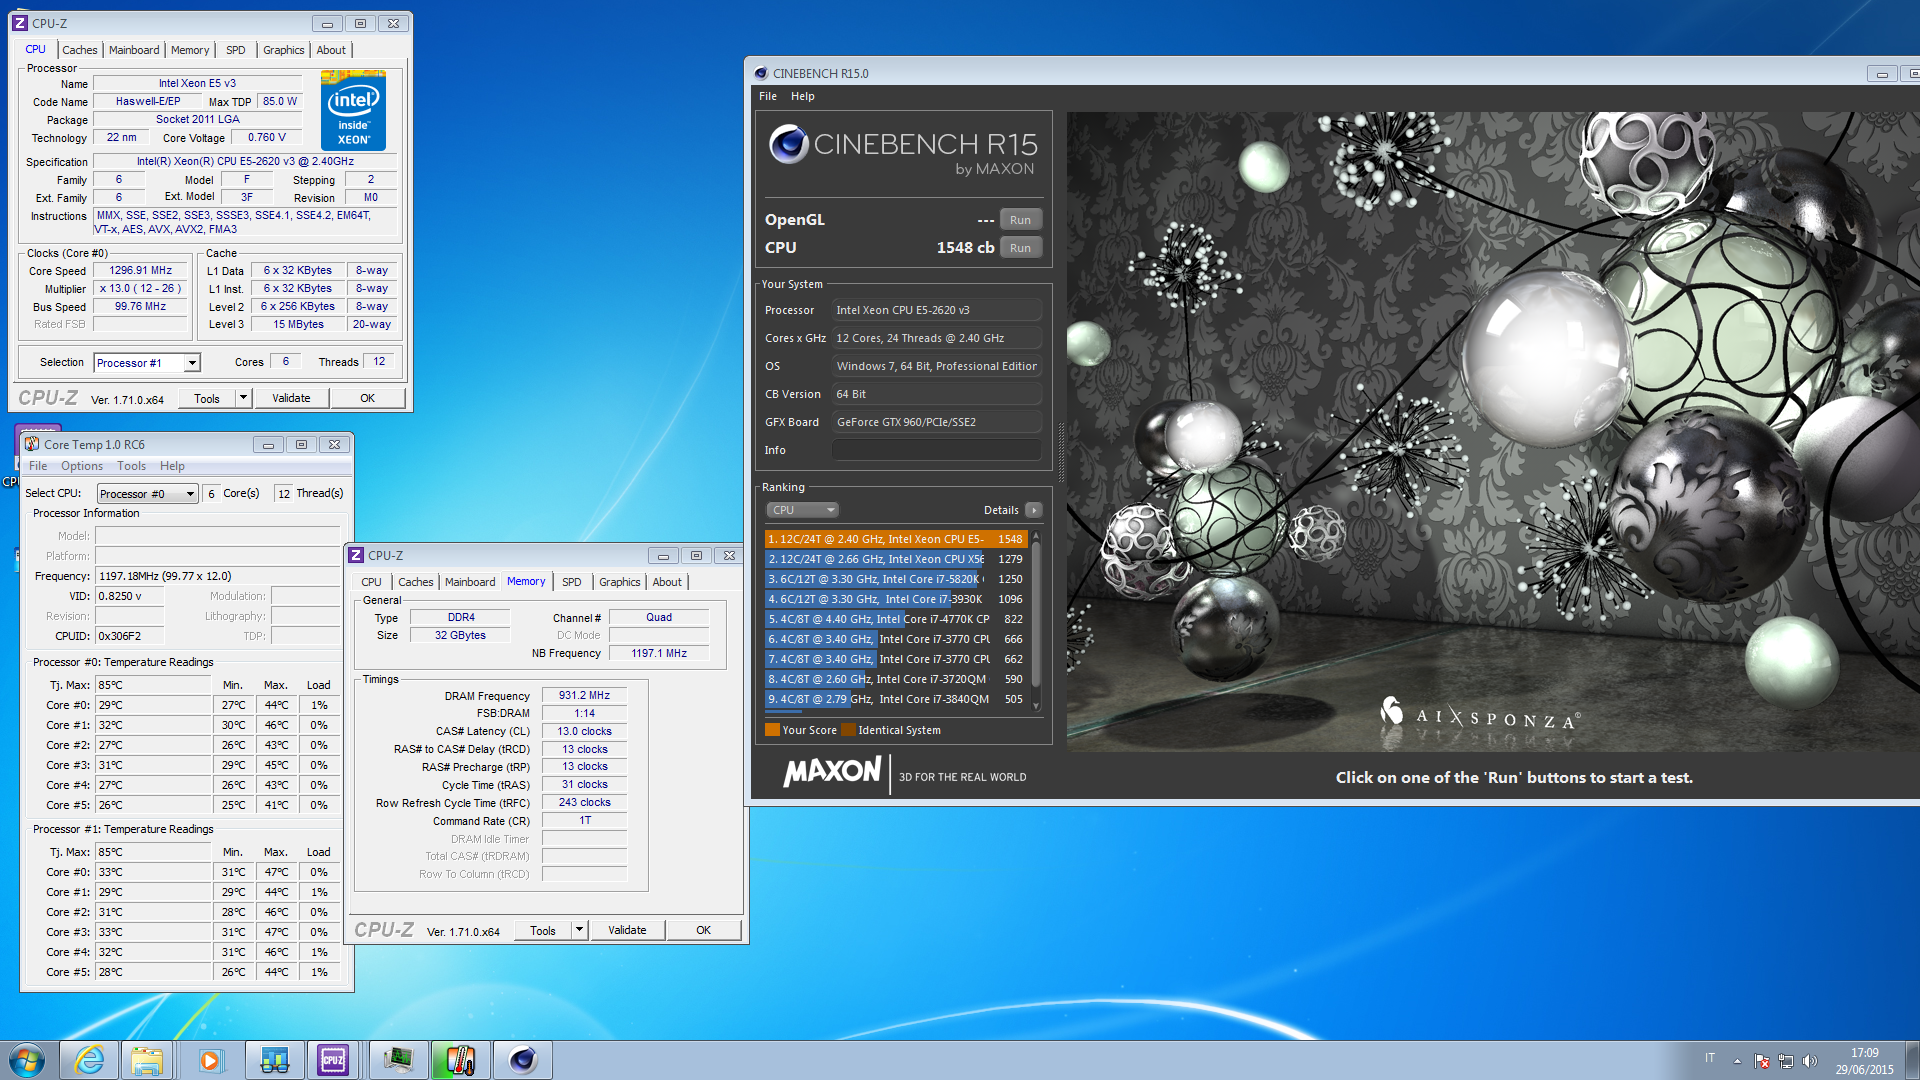Click the MAXON logo in Cinebench
The height and width of the screenshot is (1080, 1920).
832,772
